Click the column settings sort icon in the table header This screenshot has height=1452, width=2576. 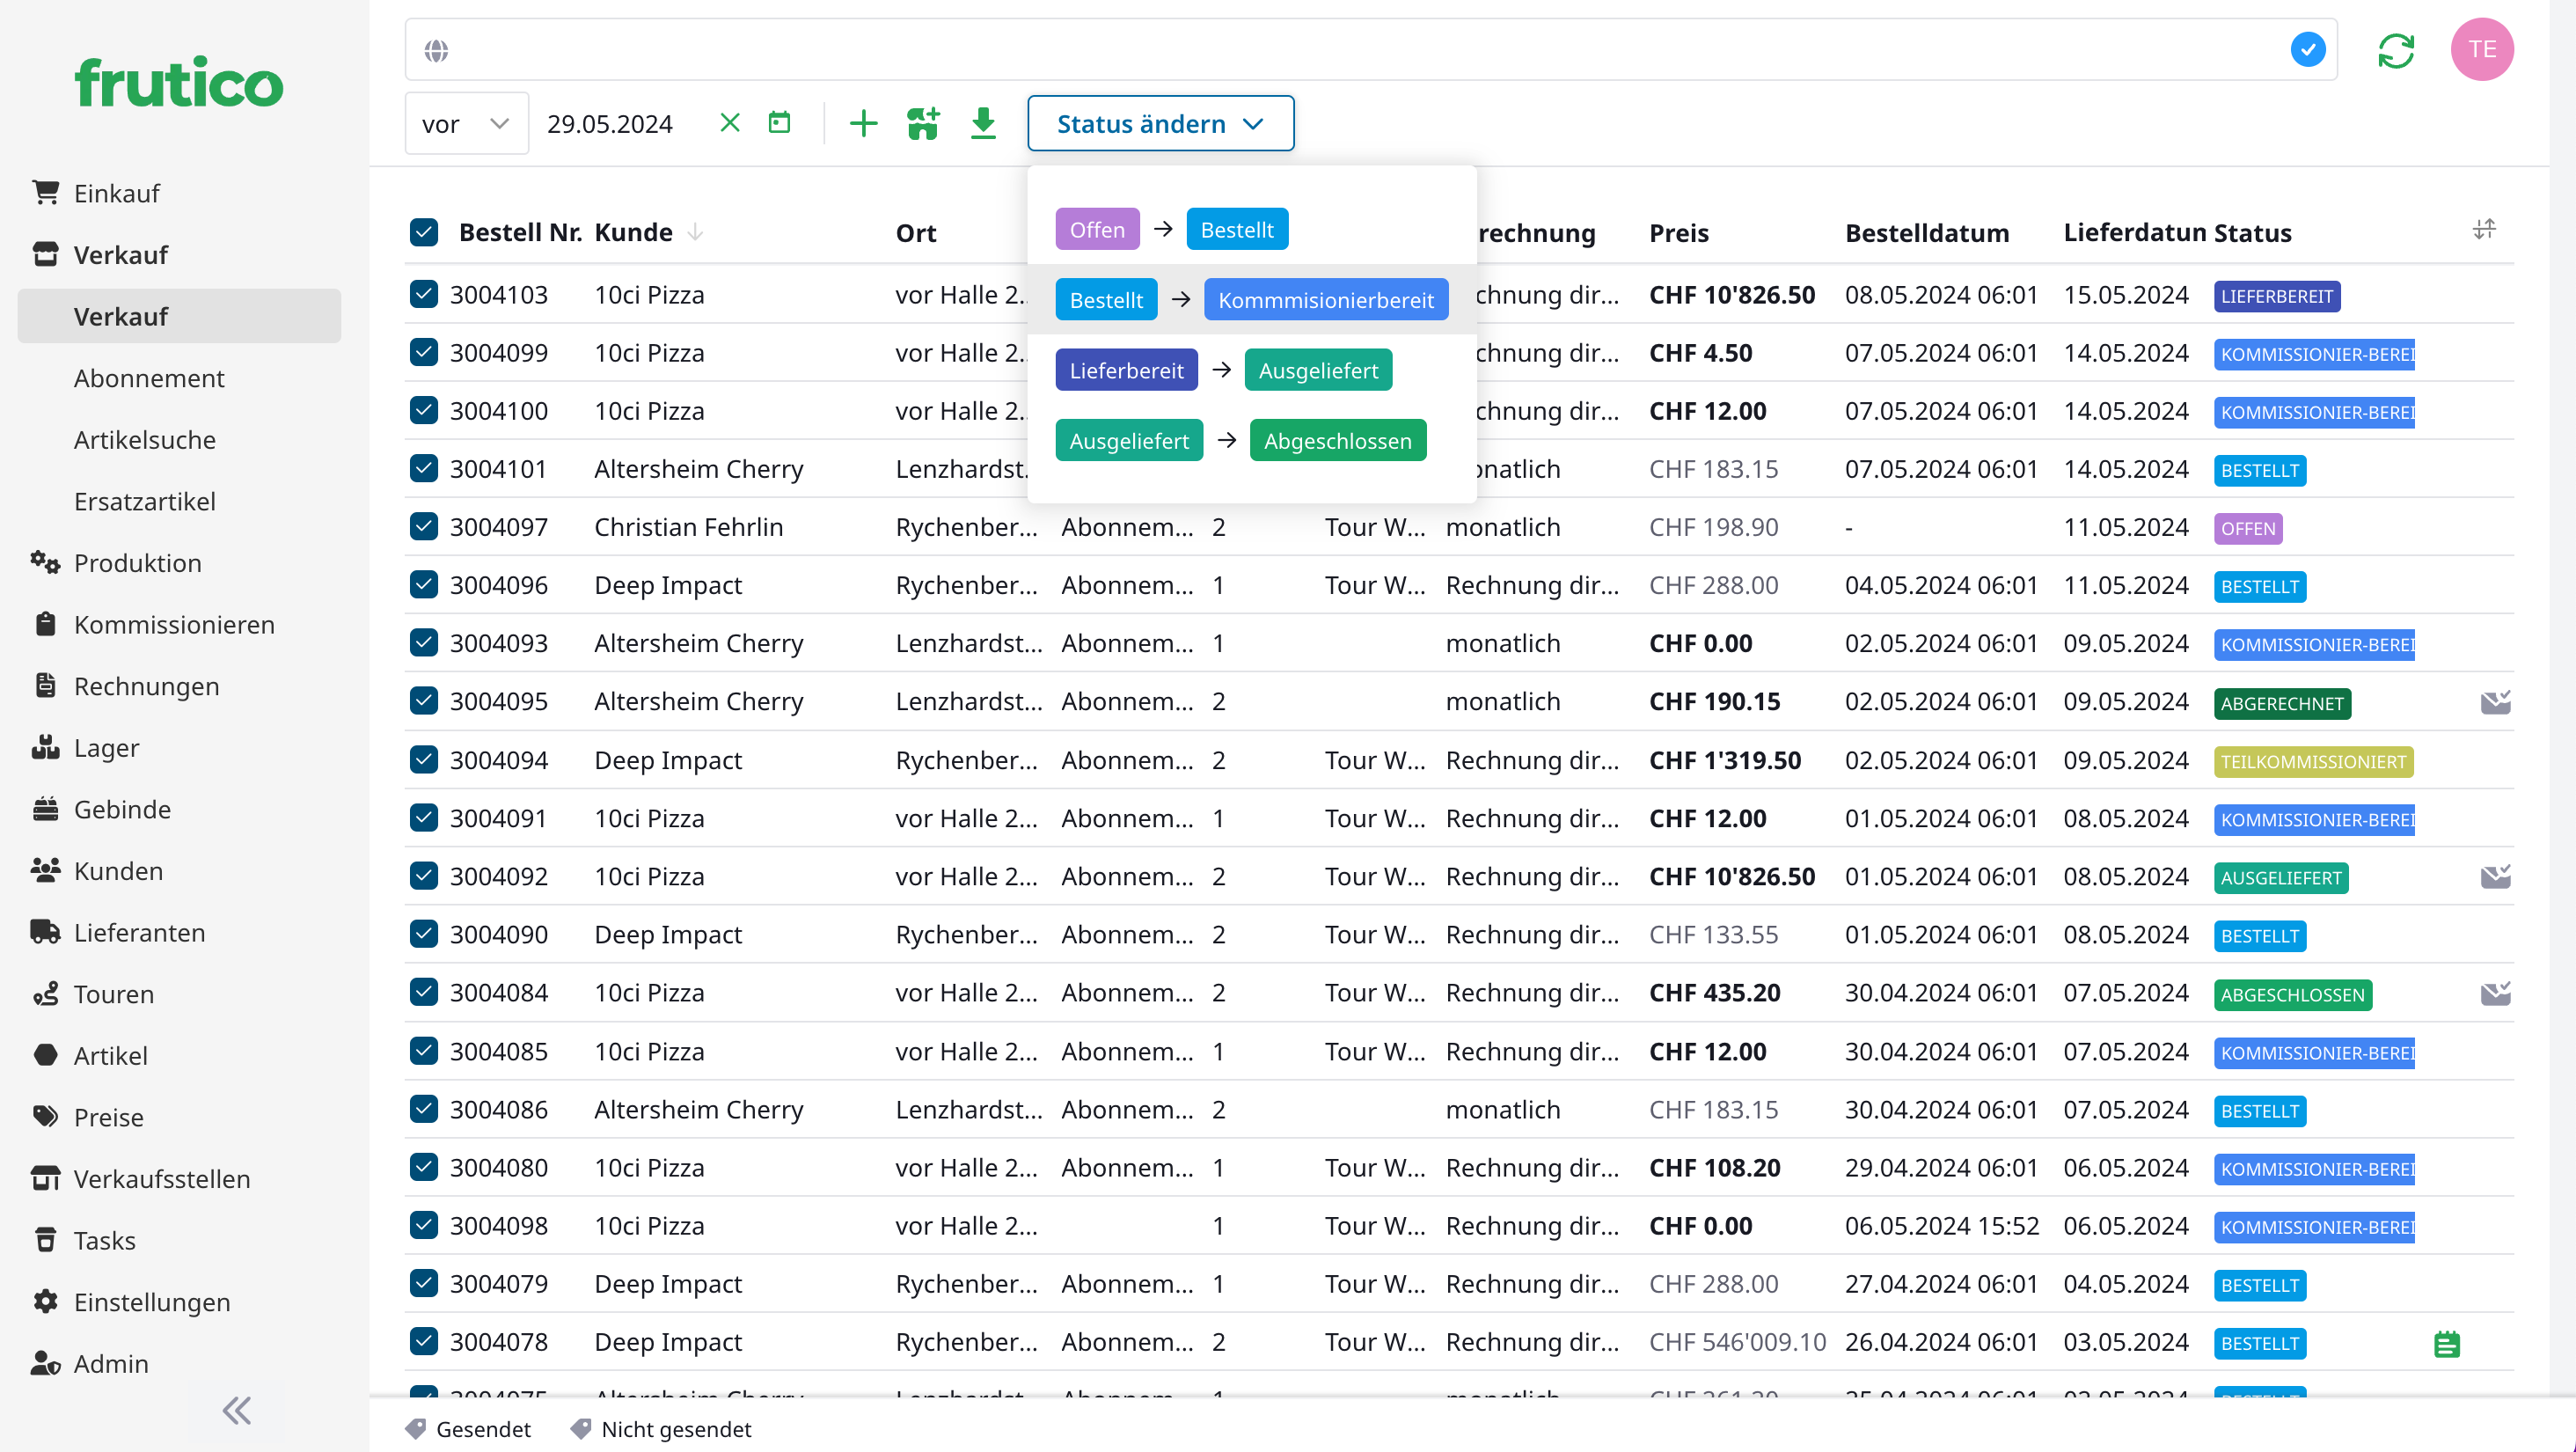pyautogui.click(x=2484, y=230)
